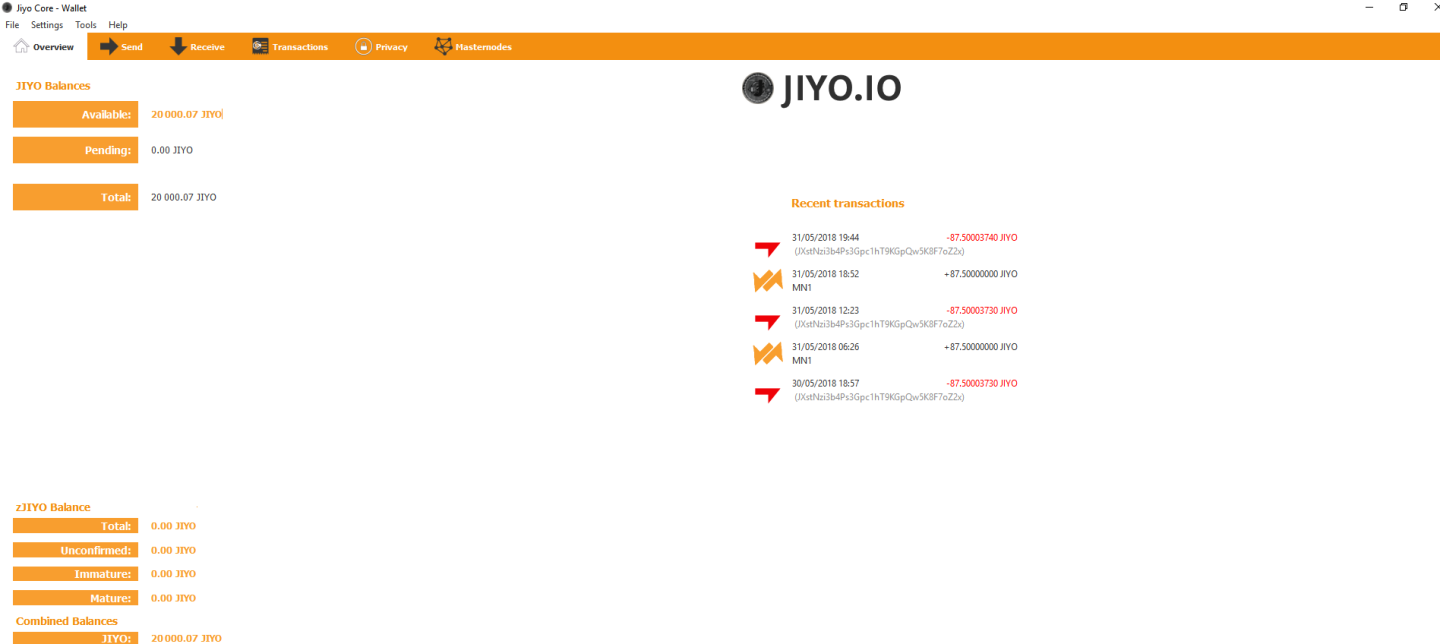Click the Pending balance 0.00 JIYO
This screenshot has height=644, width=1440.
coord(172,150)
